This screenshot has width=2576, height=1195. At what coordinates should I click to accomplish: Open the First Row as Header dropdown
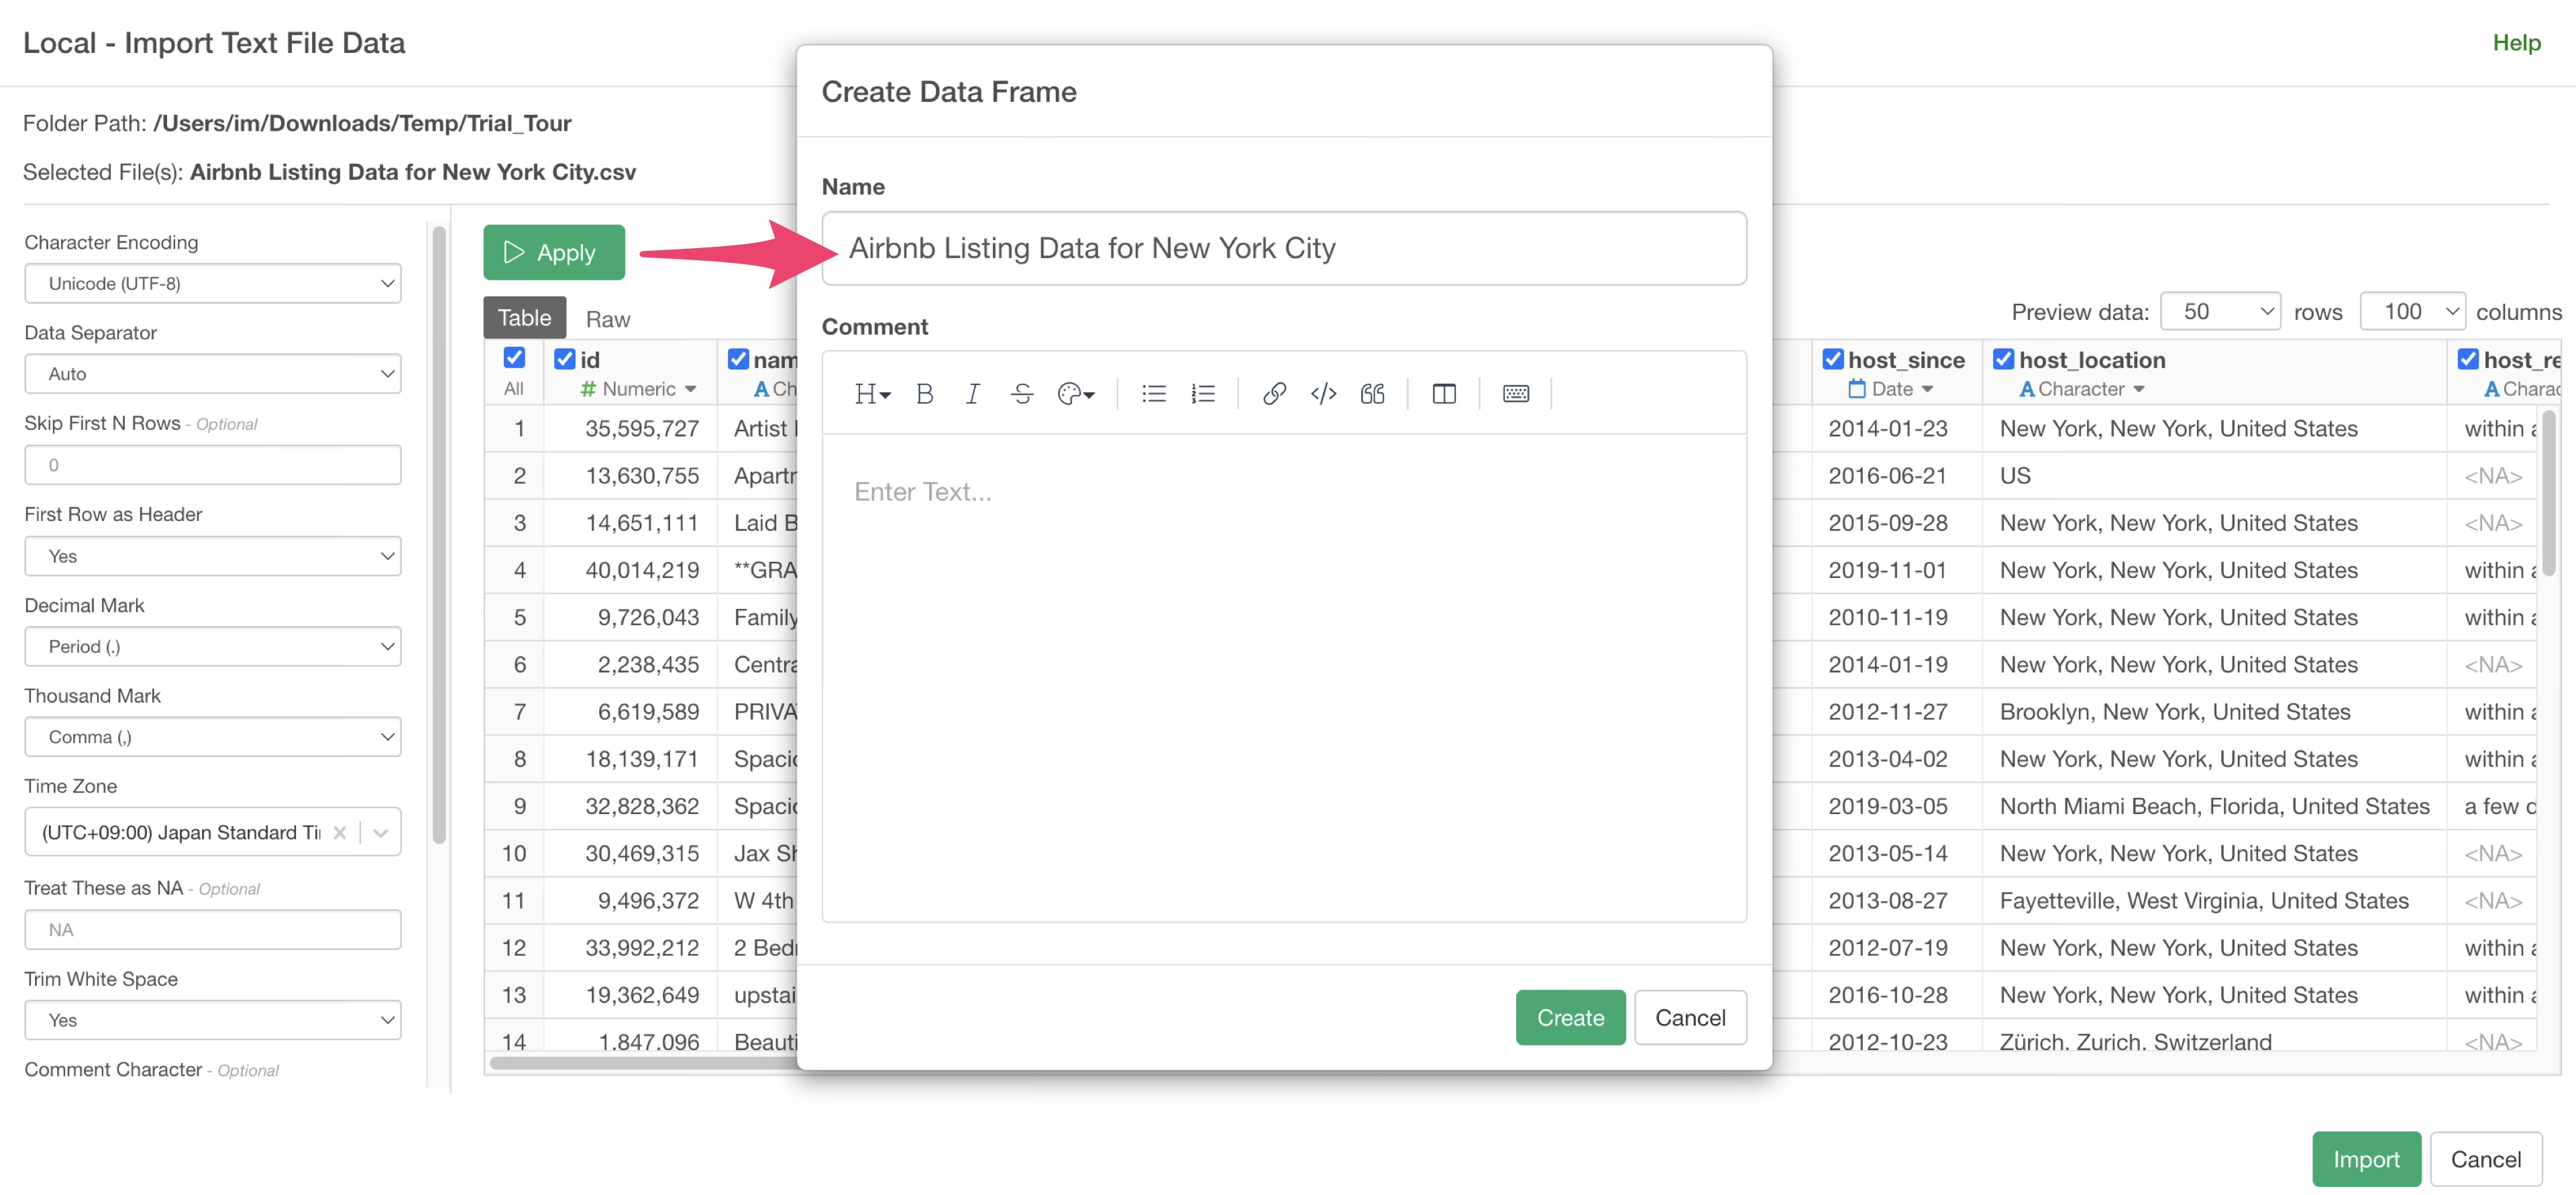pyautogui.click(x=213, y=556)
